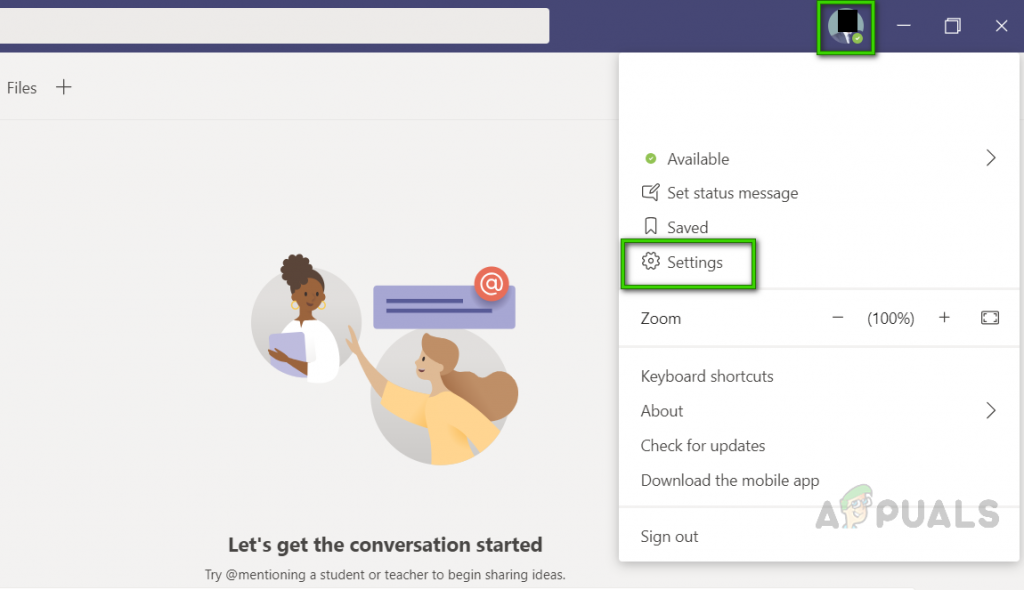
Task: Click the add-a-tab plus icon beside Files
Action: pyautogui.click(x=64, y=87)
